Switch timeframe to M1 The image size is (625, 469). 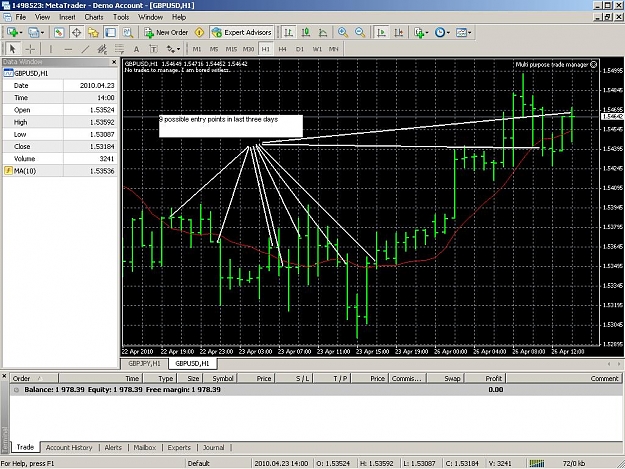pyautogui.click(x=197, y=49)
